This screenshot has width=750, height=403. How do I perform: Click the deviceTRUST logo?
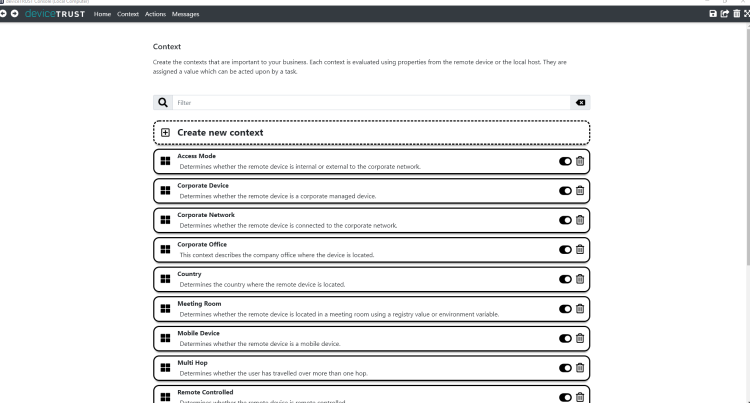(x=55, y=14)
